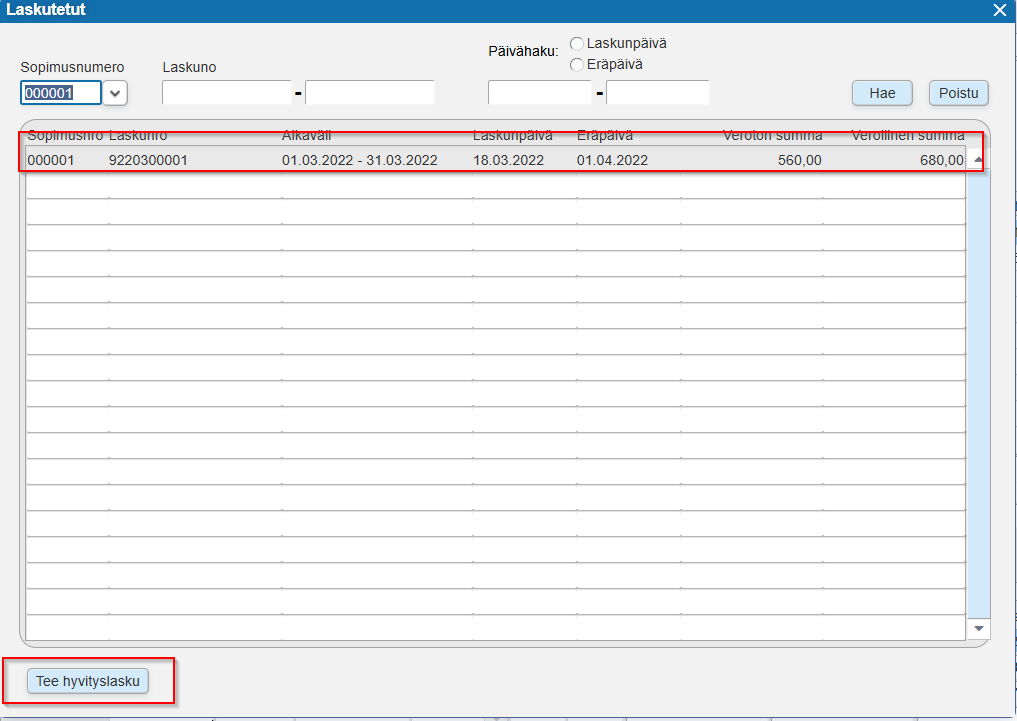The image size is (1017, 721).
Task: Click the second Laskuno range field
Action: pos(370,93)
